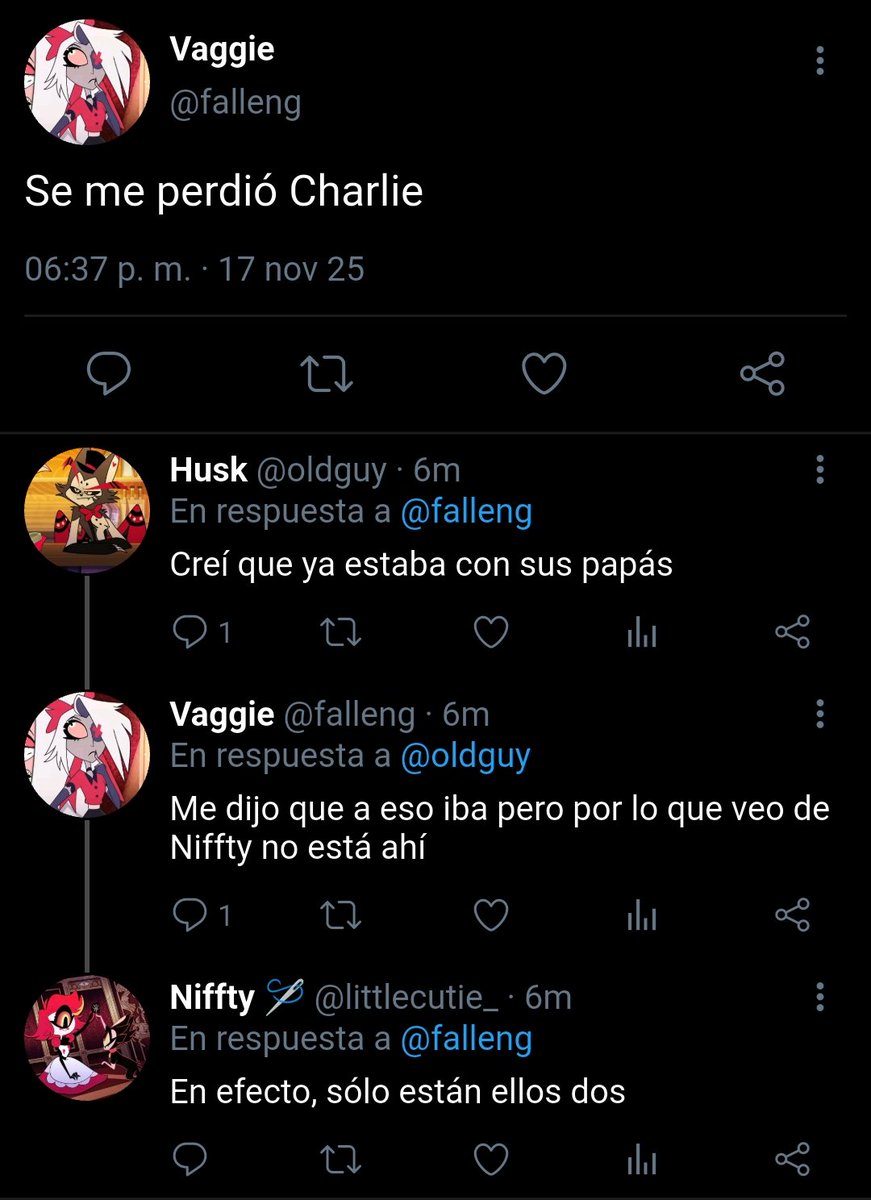Open @falleng link in Husk's reply
The height and width of the screenshot is (1200, 871).
pos(466,512)
